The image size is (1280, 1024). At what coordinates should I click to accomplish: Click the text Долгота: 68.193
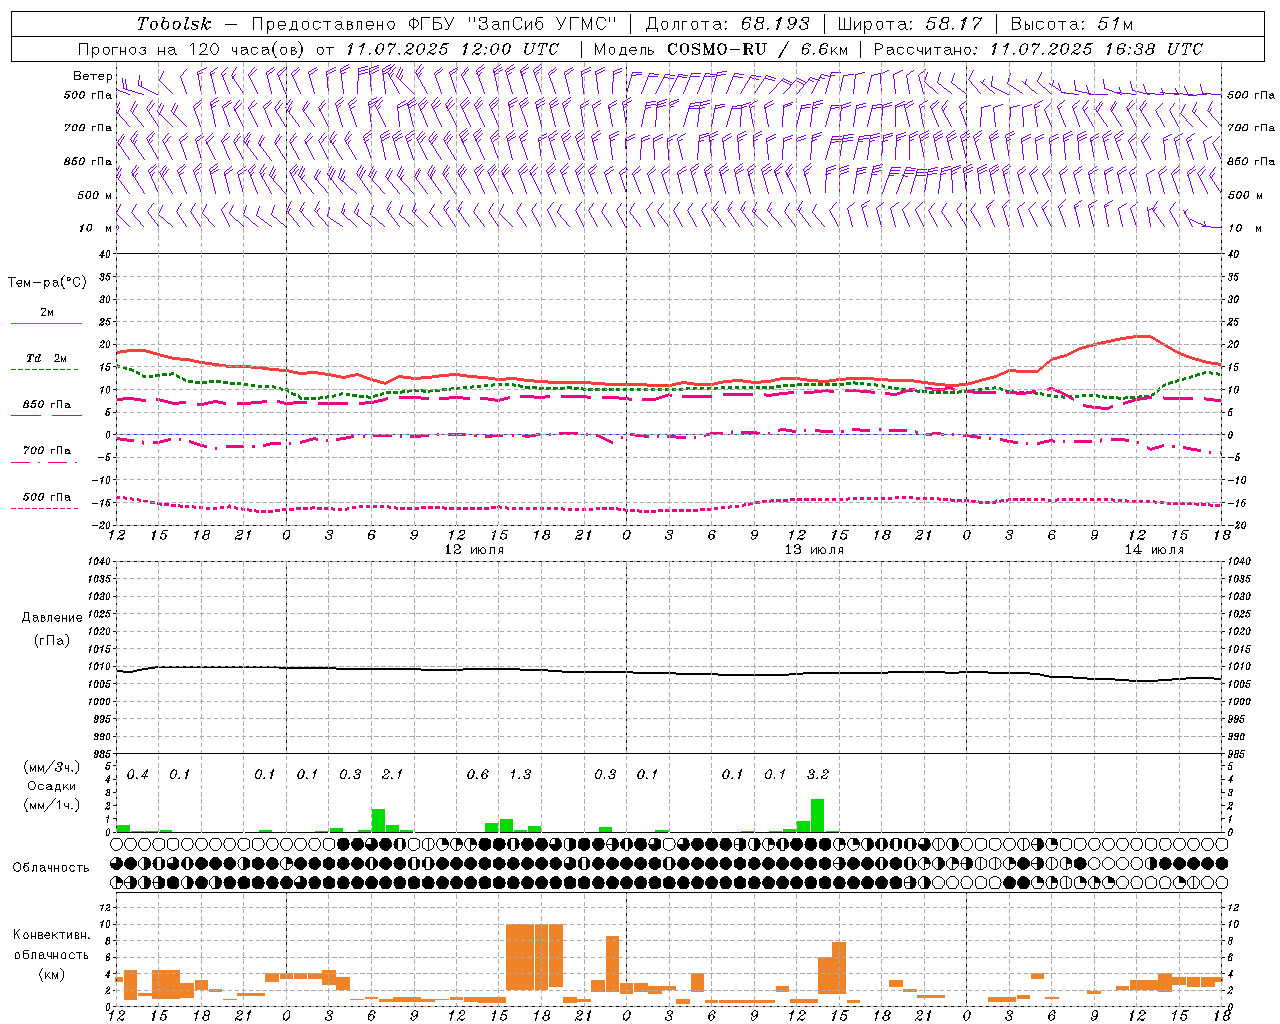point(728,24)
